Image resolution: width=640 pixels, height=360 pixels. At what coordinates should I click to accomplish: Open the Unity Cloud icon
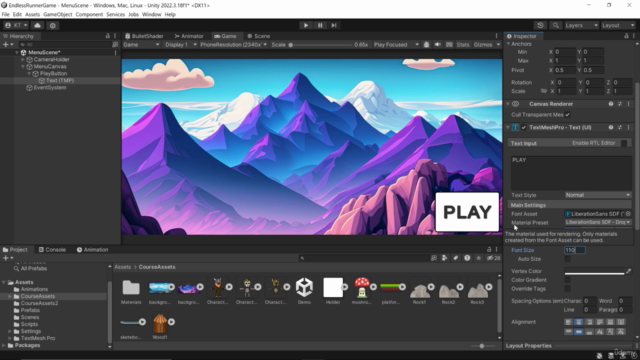click(x=38, y=25)
